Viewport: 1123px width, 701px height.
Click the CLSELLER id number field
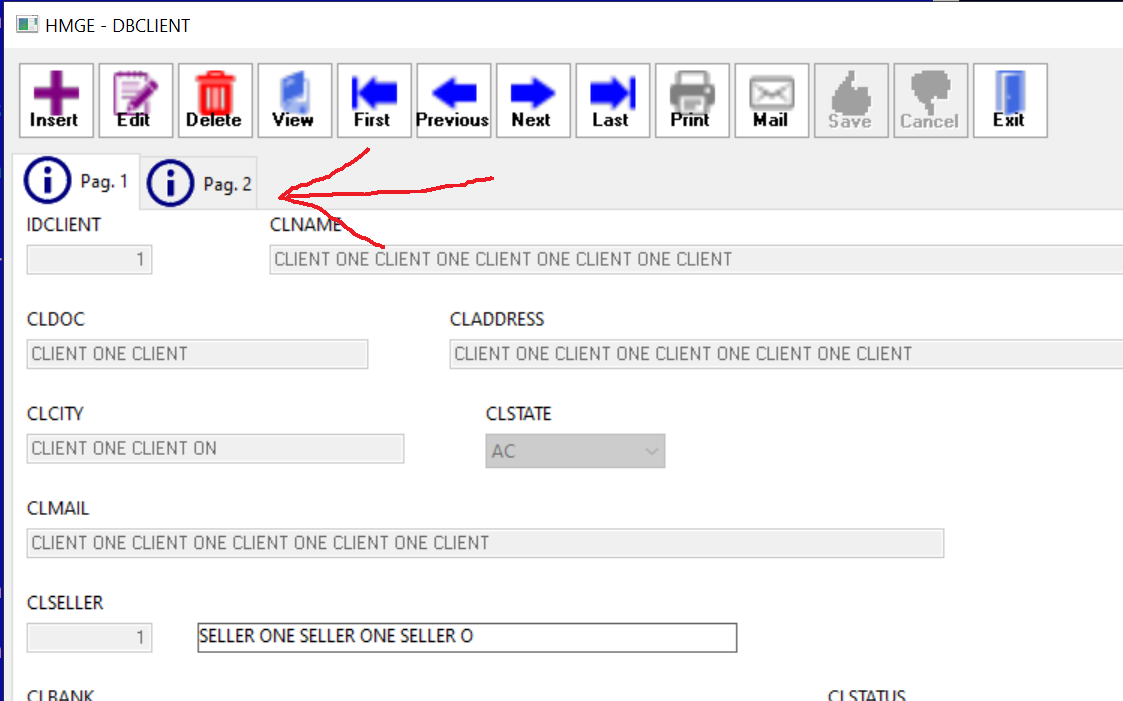[89, 637]
